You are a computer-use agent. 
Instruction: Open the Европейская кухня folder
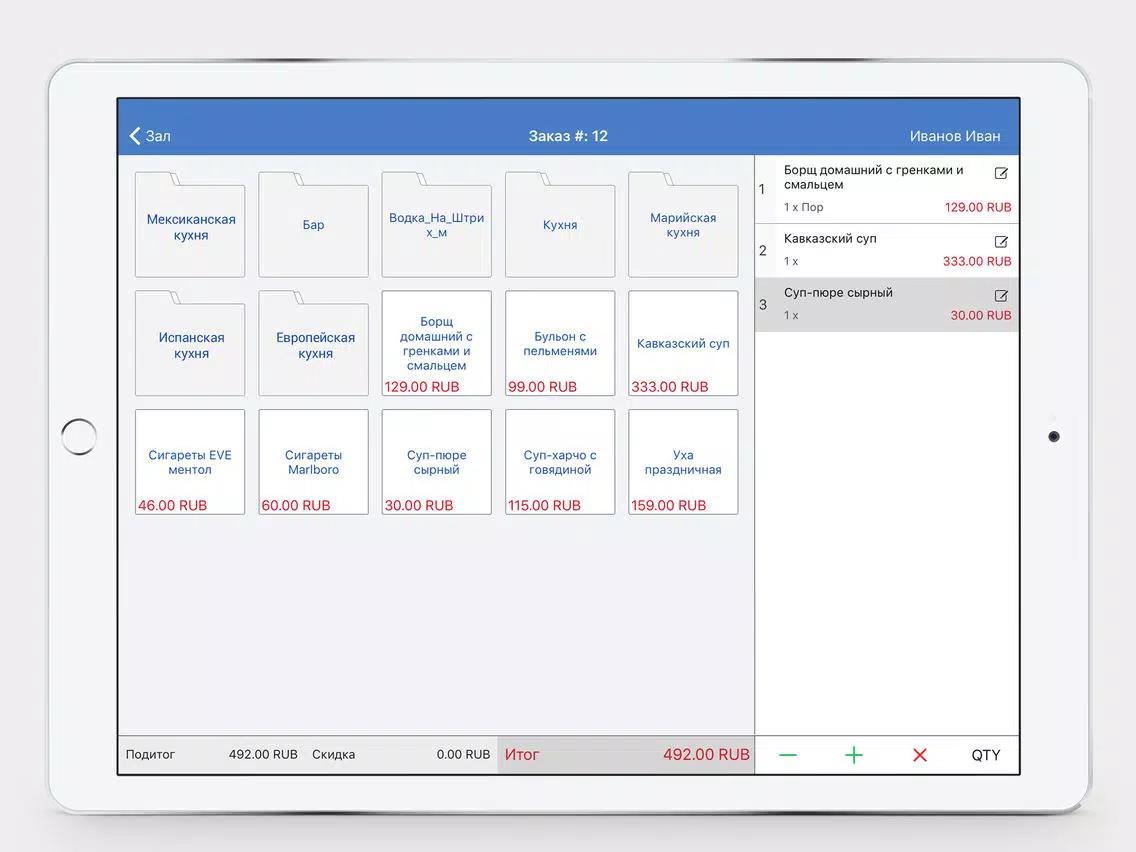click(x=314, y=344)
